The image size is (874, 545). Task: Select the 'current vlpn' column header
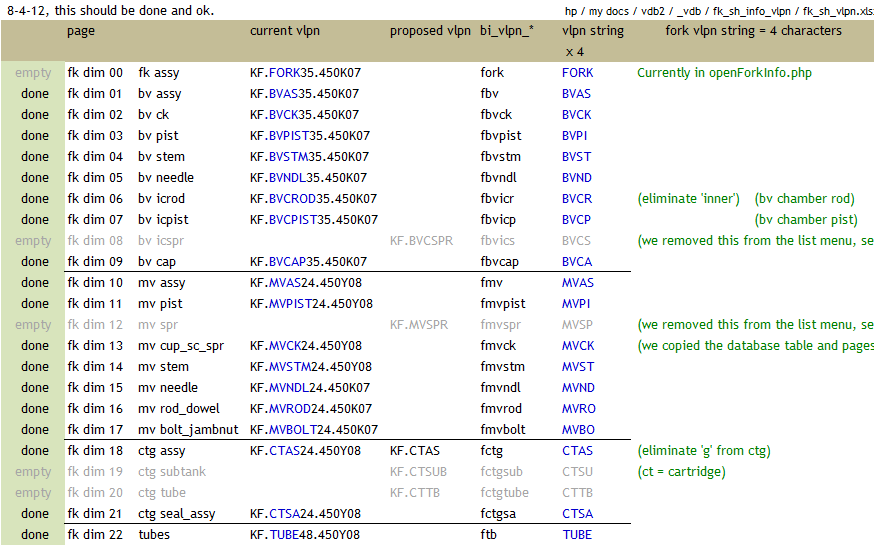285,31
